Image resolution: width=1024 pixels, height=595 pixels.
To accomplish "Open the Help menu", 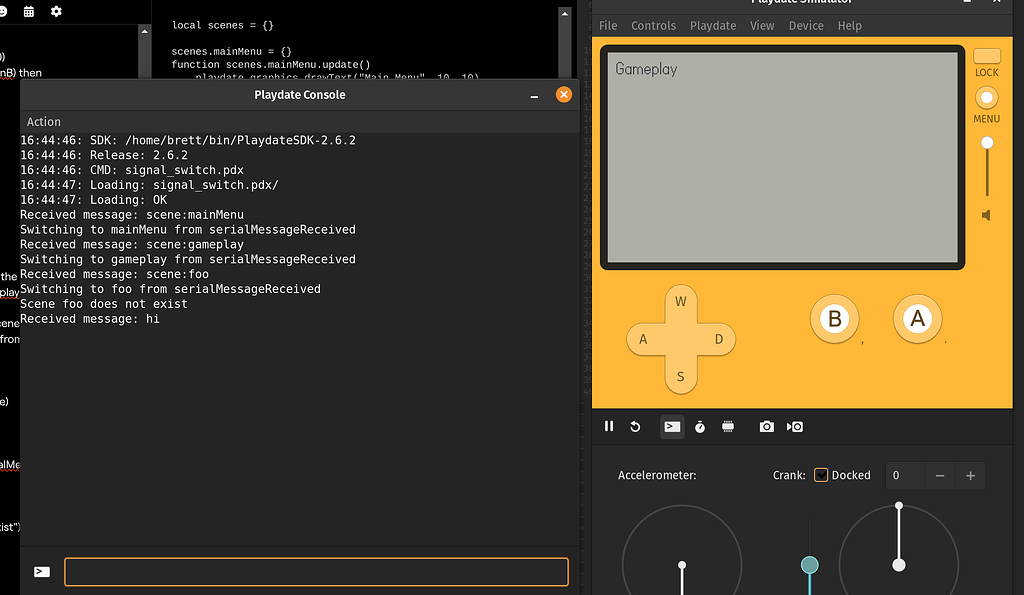I will click(850, 25).
